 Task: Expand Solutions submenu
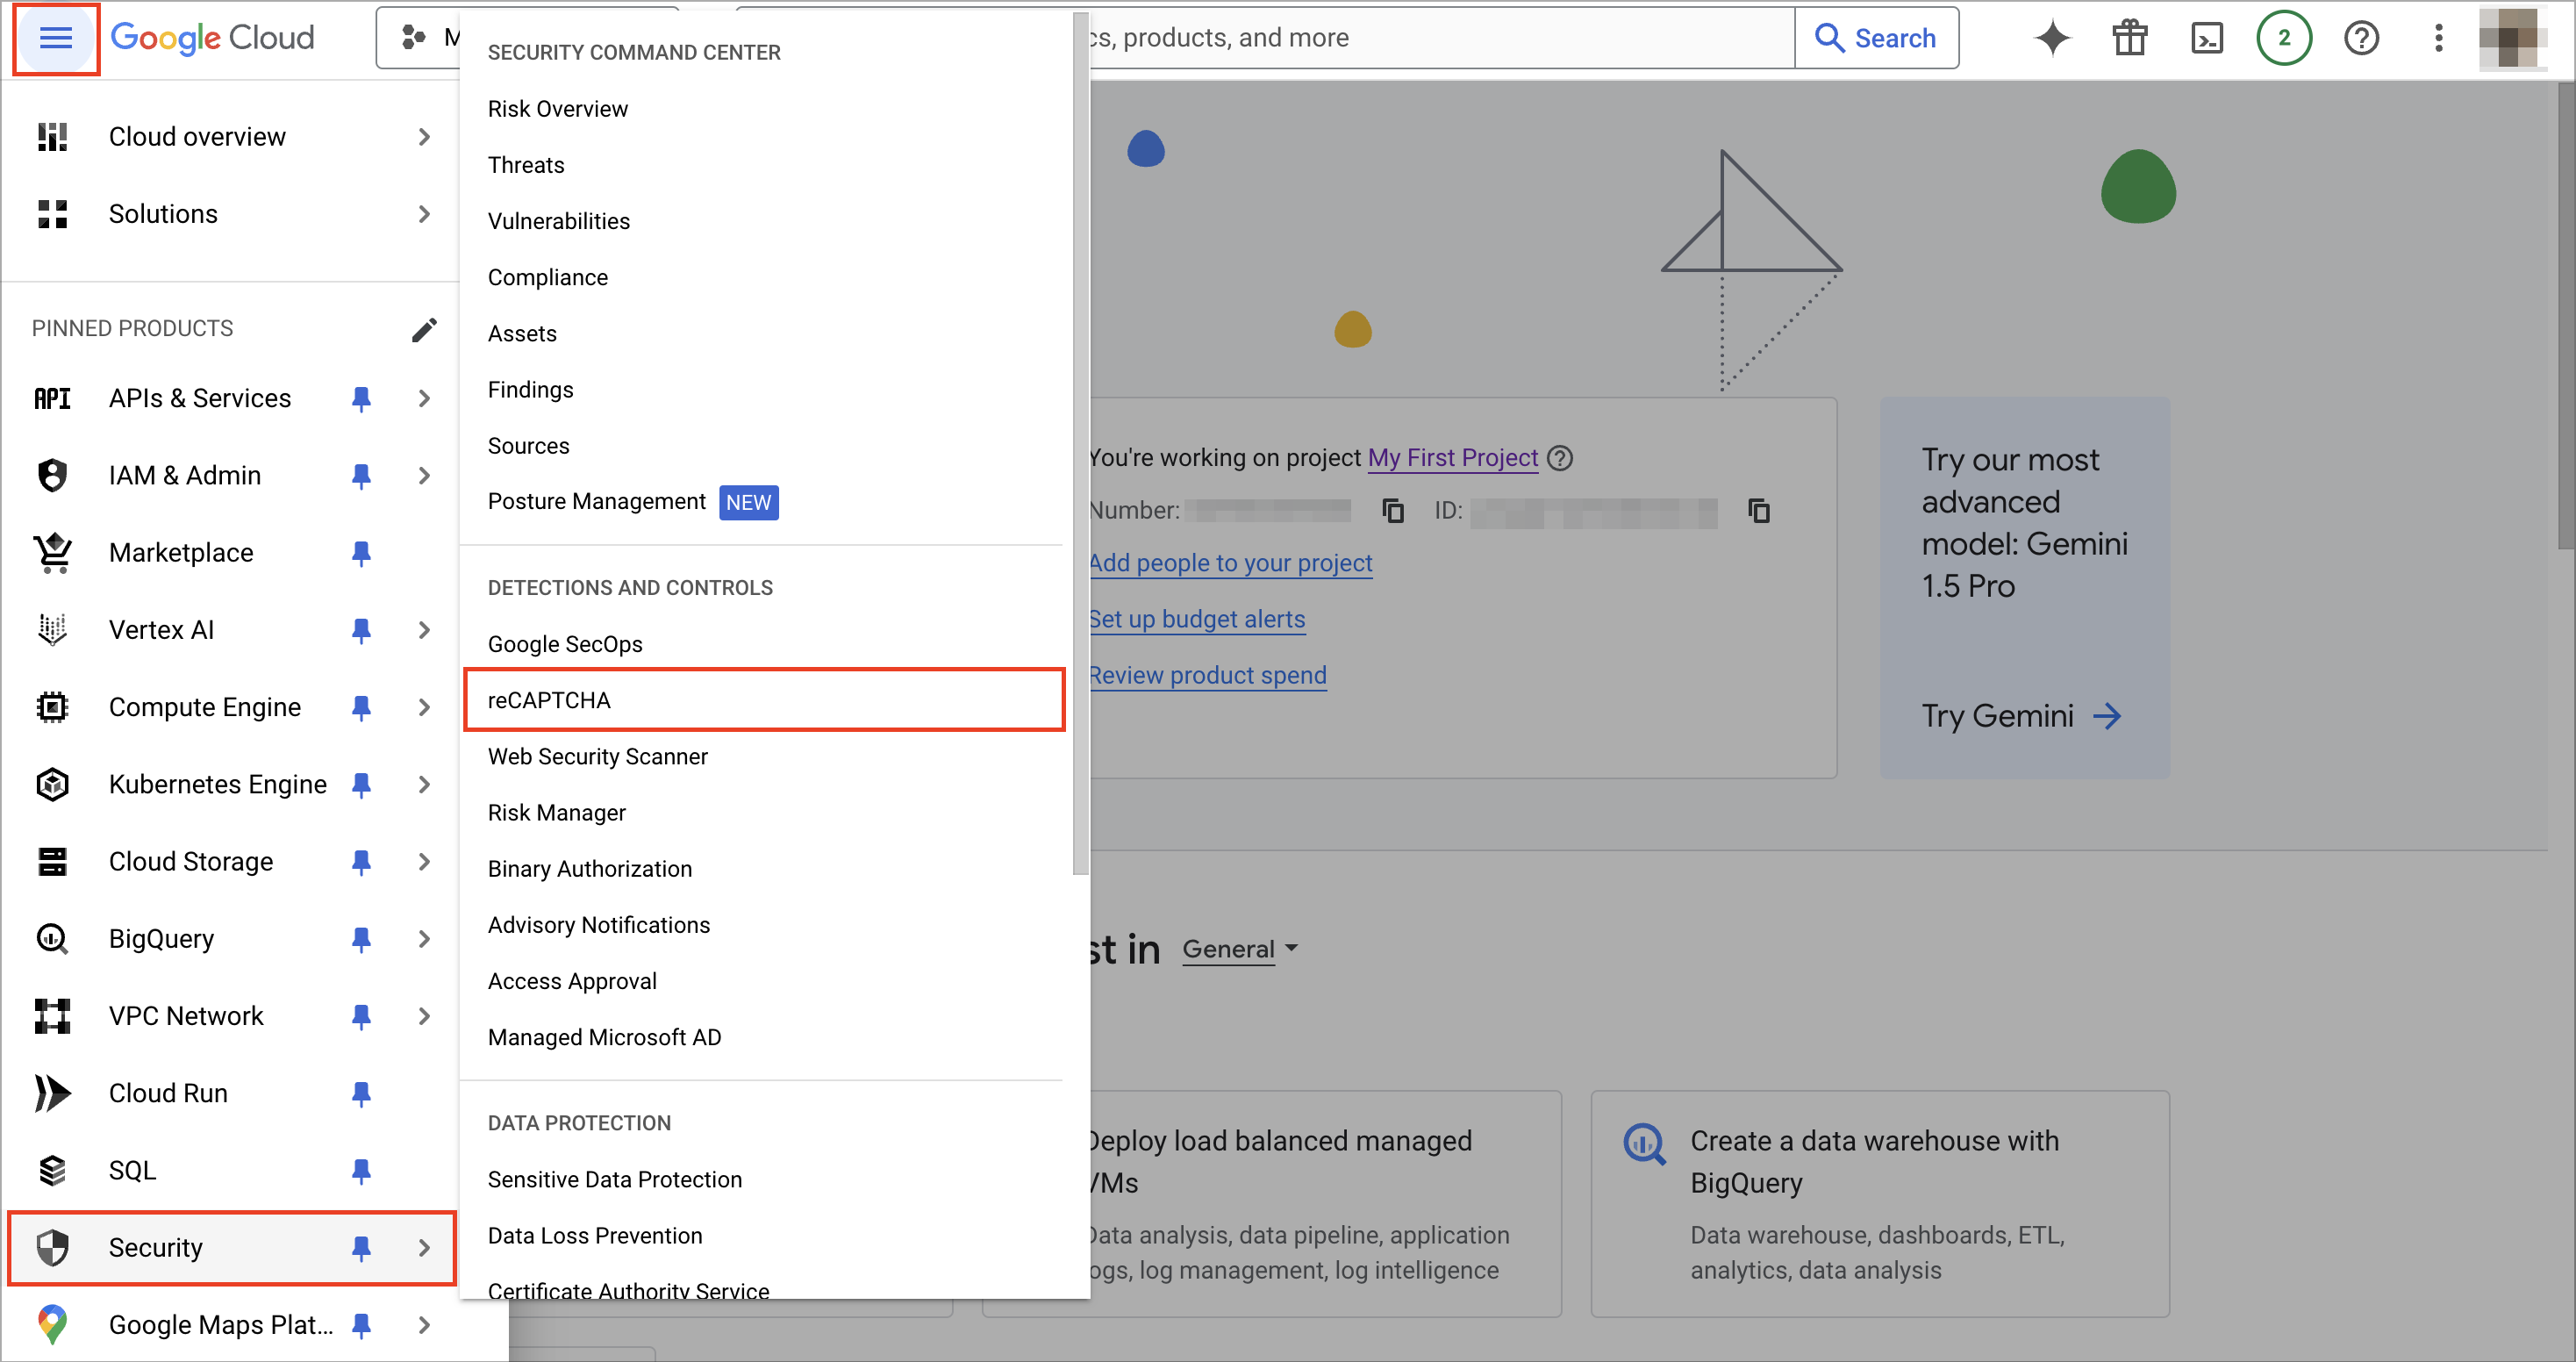pos(424,214)
